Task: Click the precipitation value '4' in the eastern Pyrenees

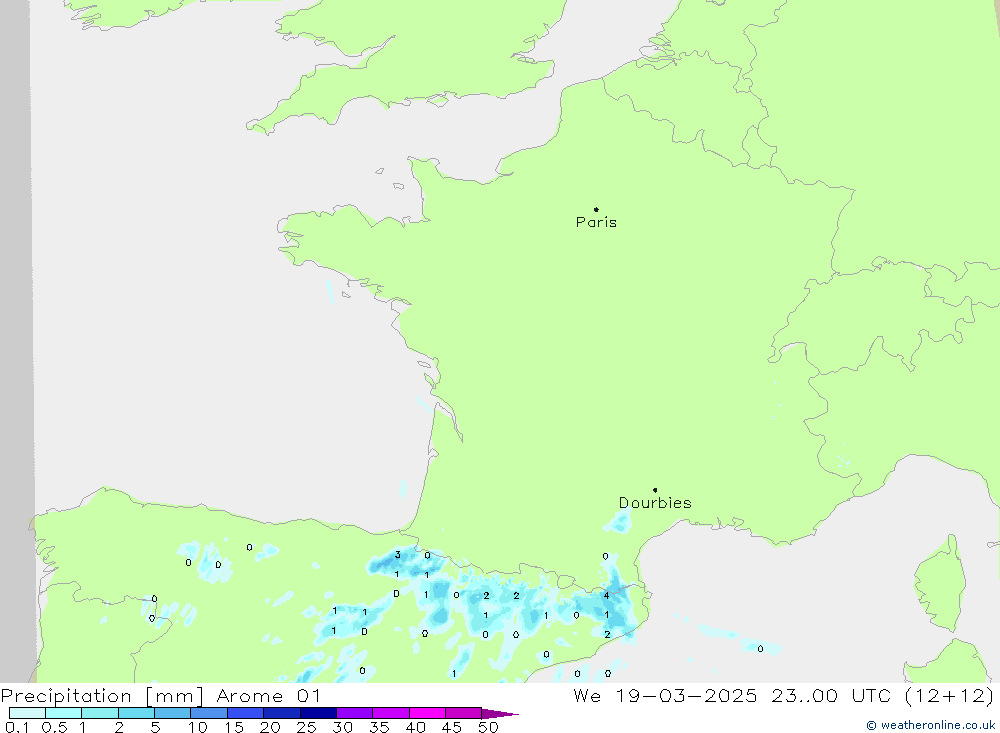Action: [x=607, y=596]
